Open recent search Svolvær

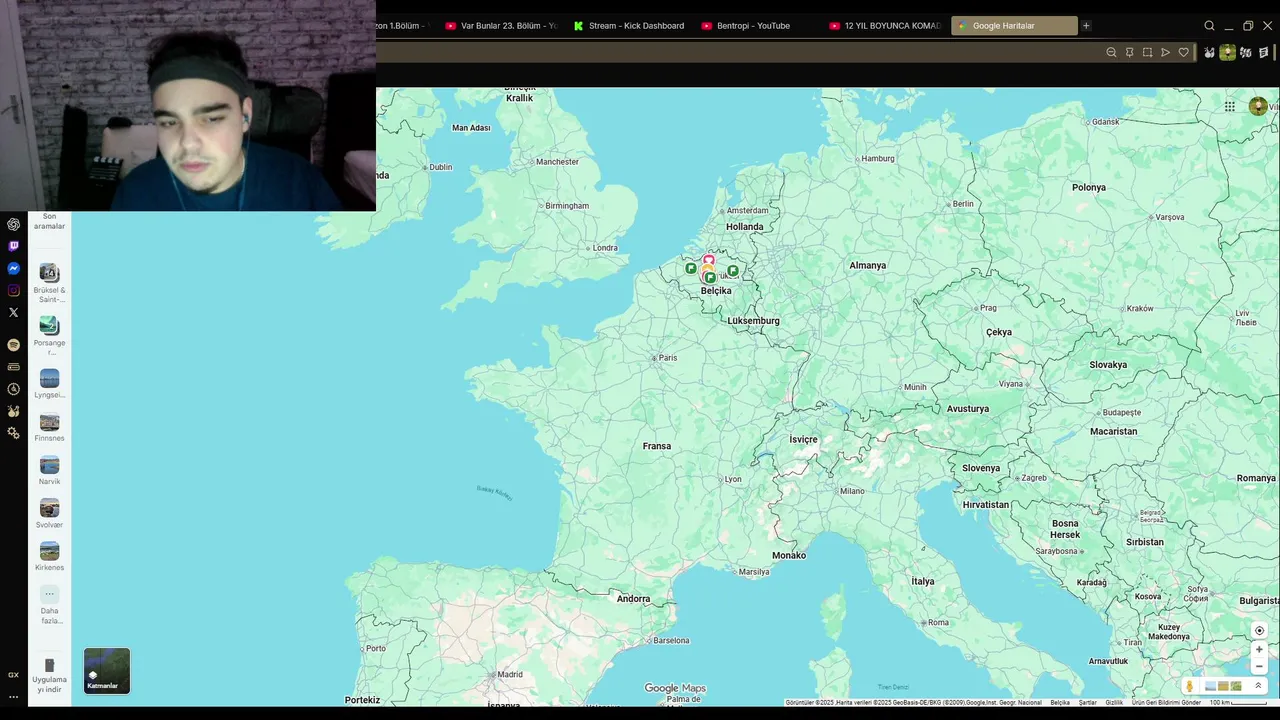coord(49,513)
